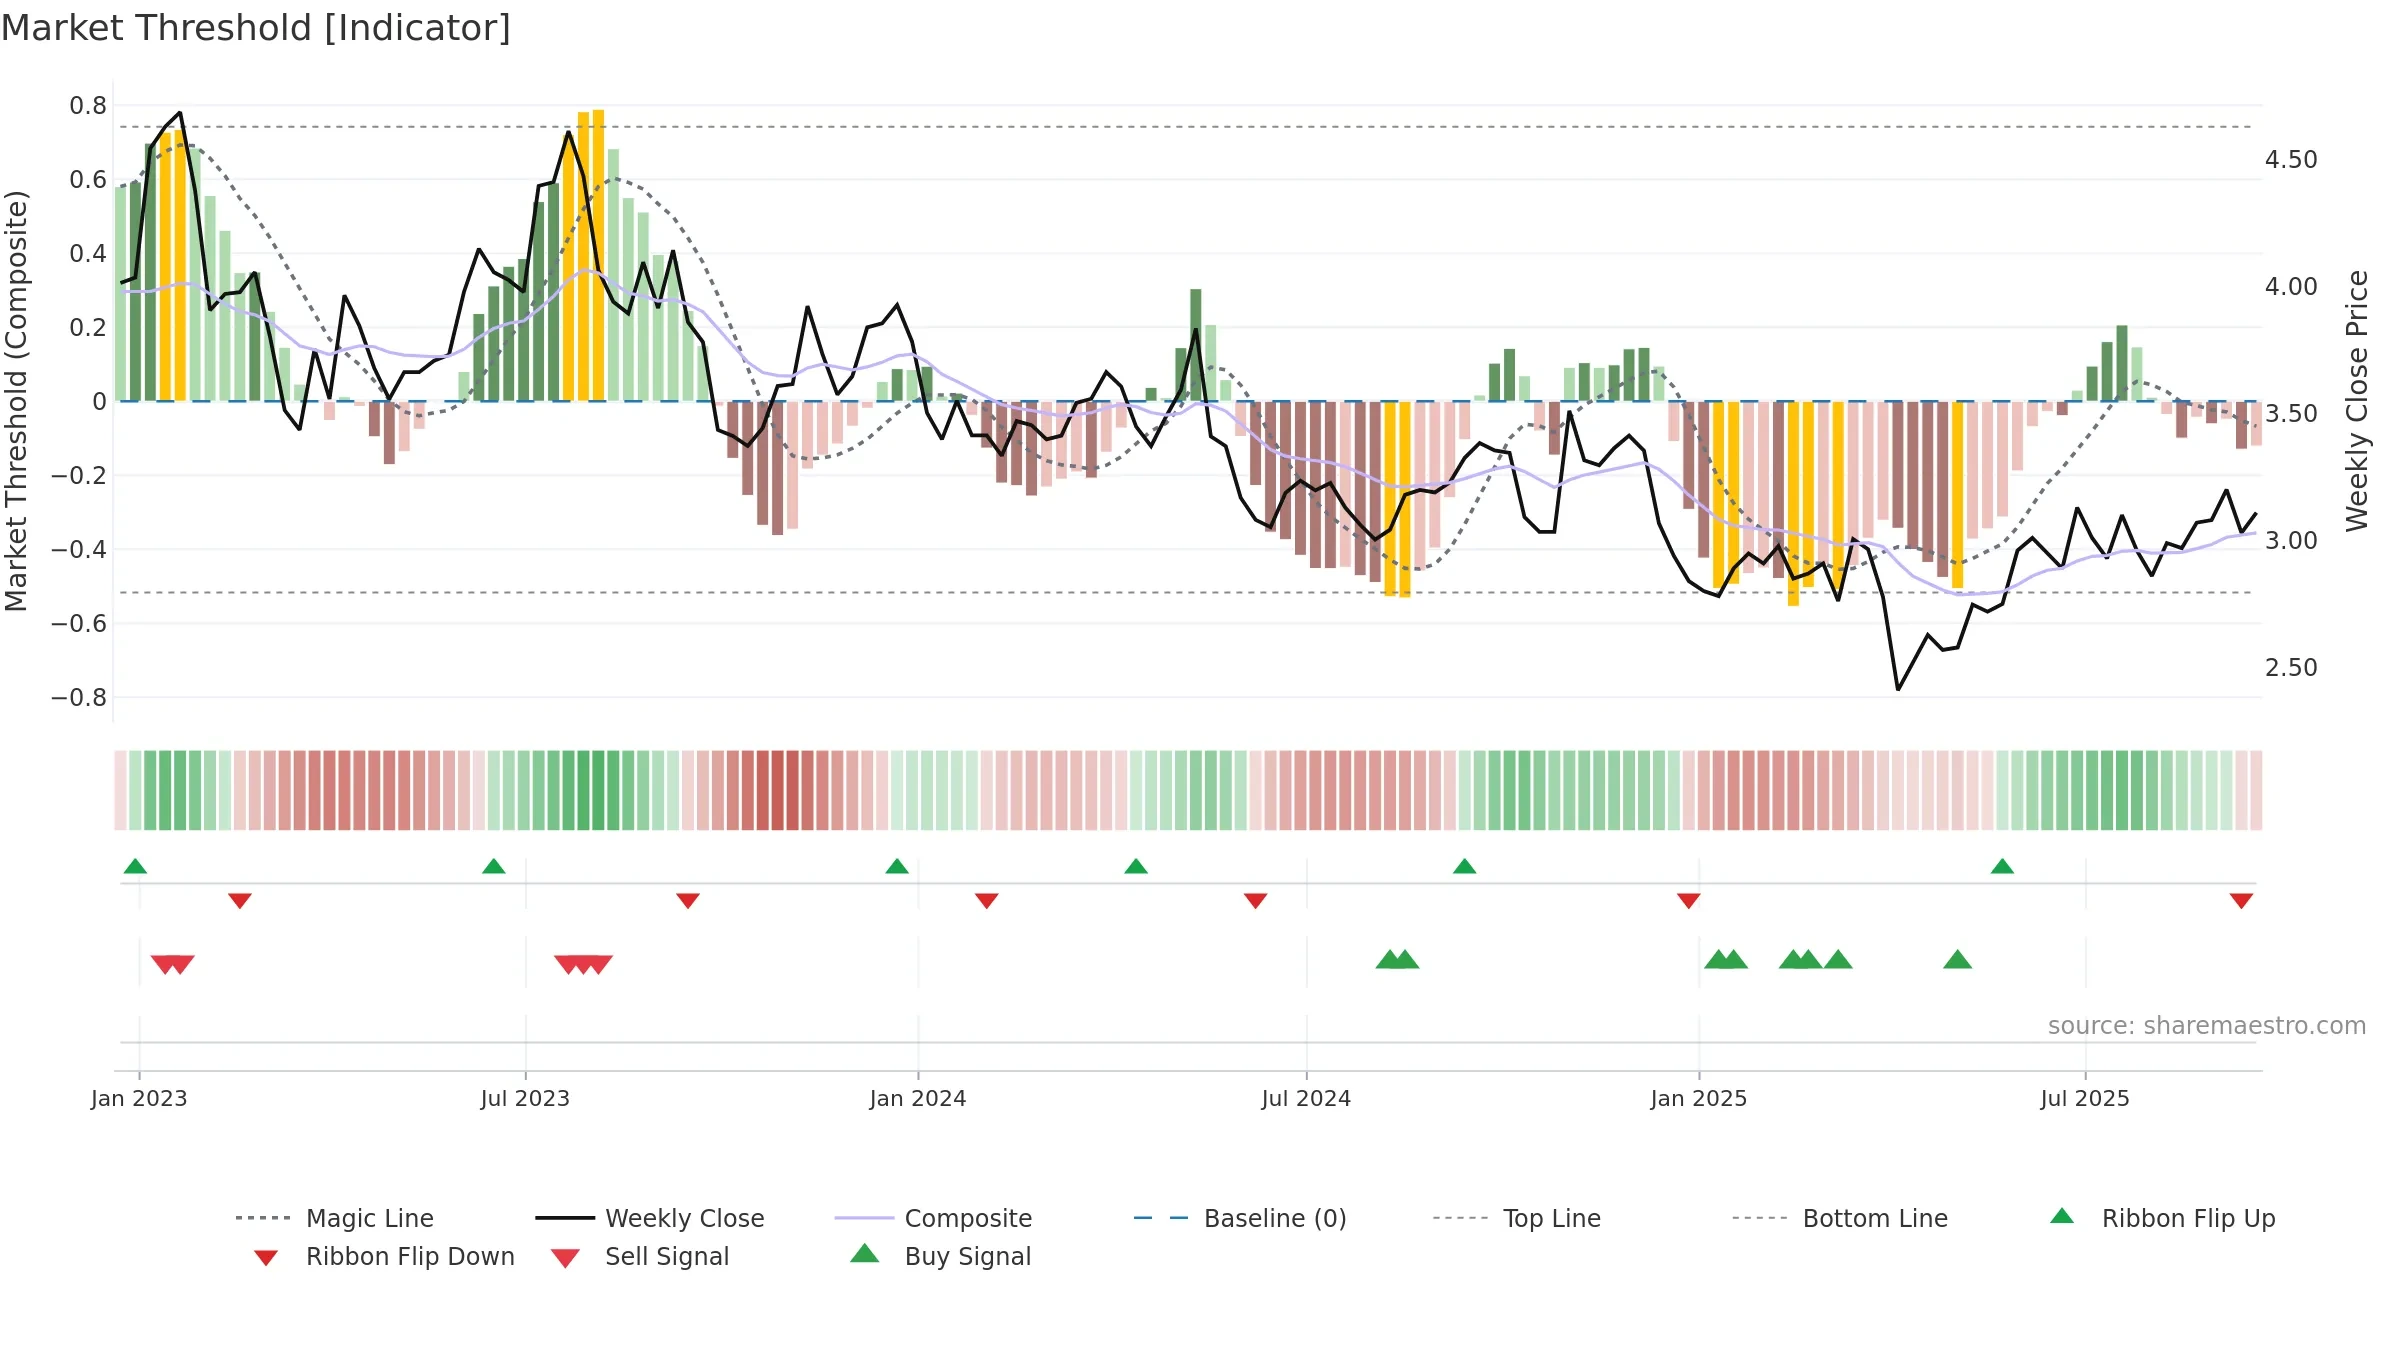Click the 0.8 composite axis label

point(88,106)
